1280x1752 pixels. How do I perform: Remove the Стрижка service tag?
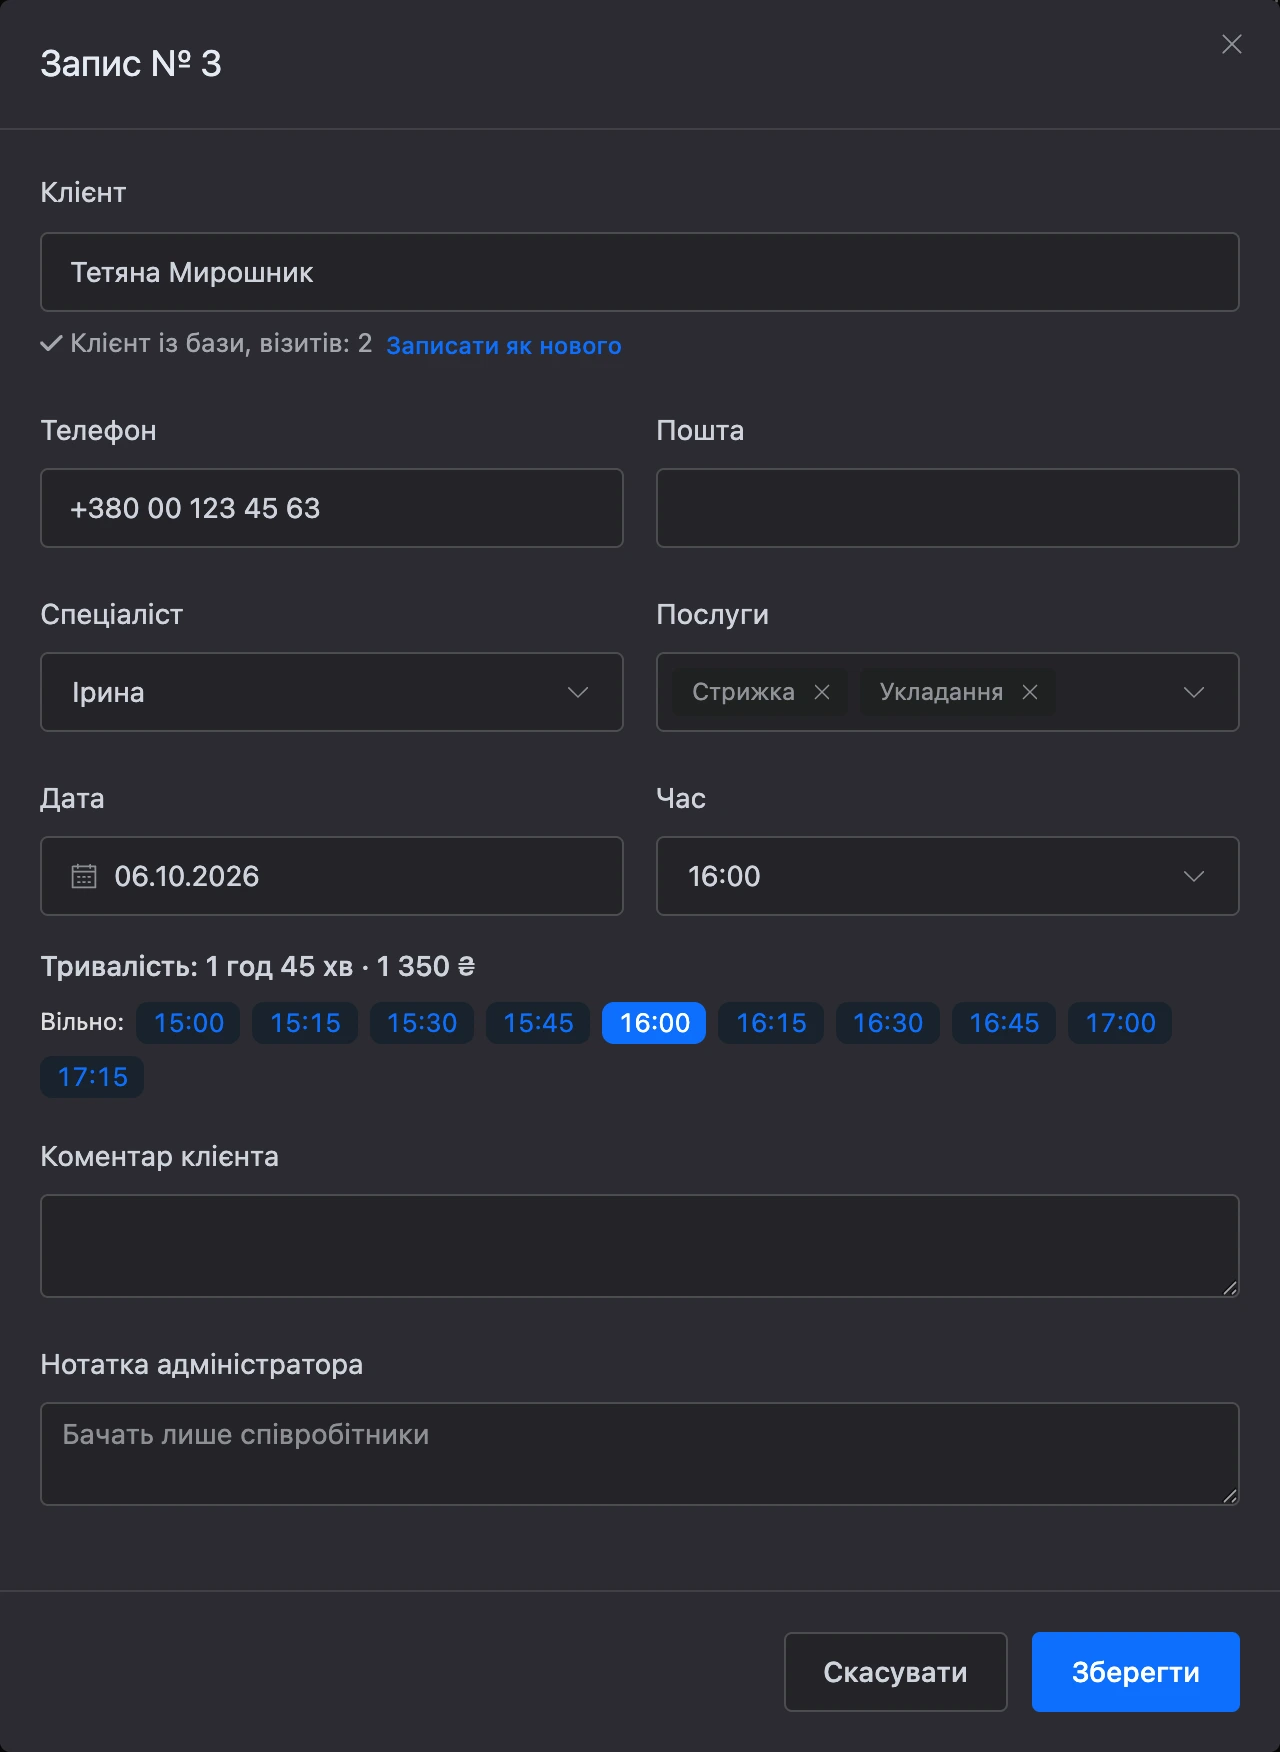click(822, 692)
